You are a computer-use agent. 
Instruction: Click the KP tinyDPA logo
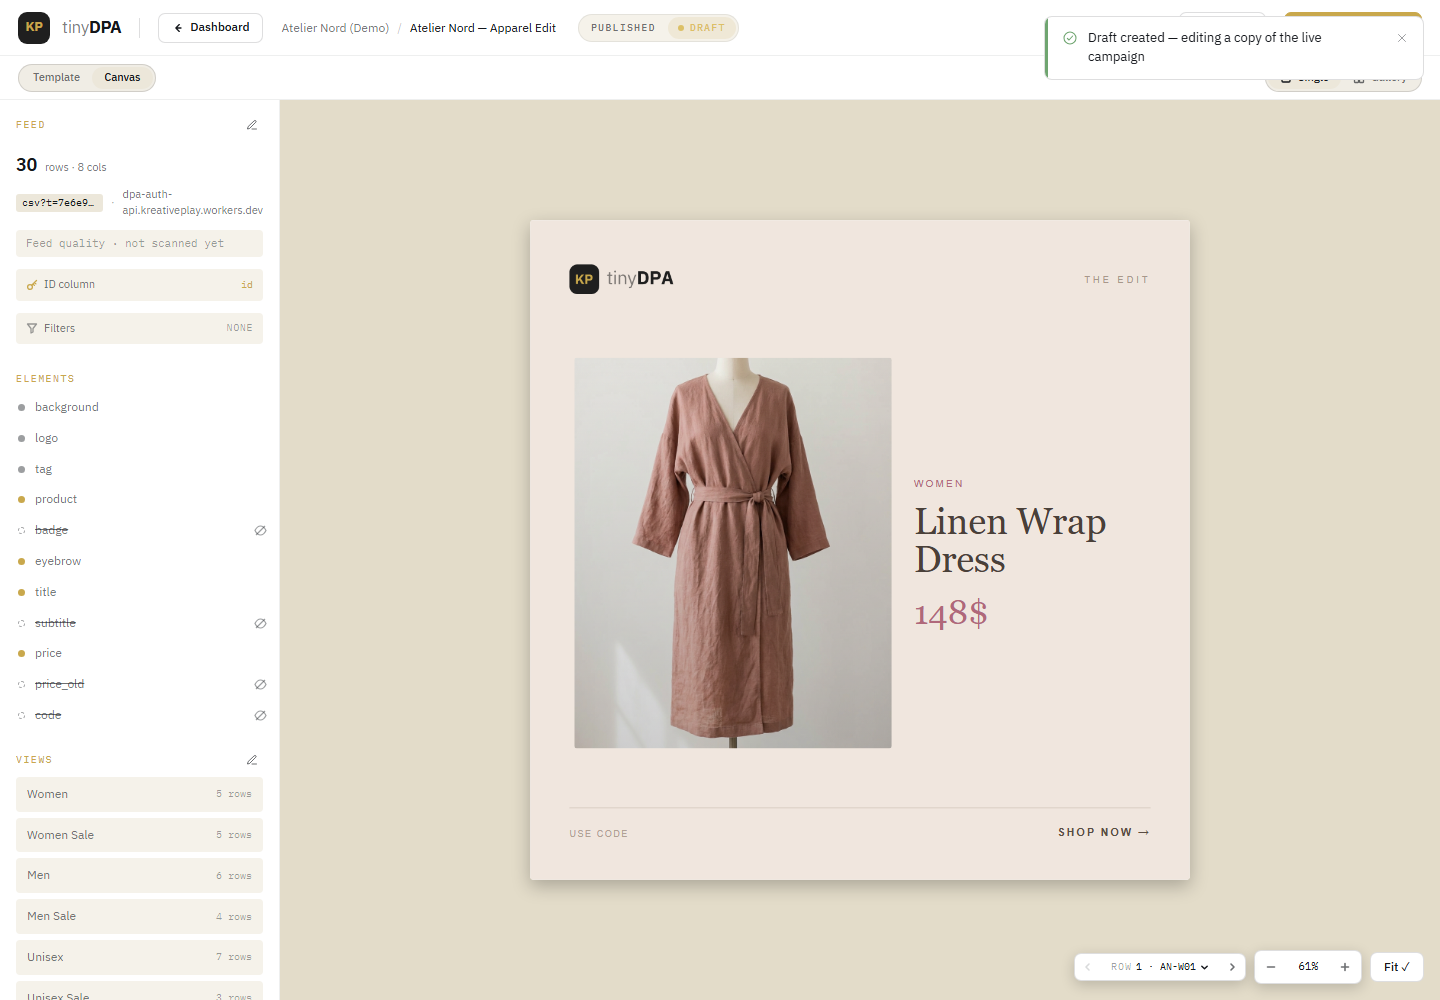[70, 27]
